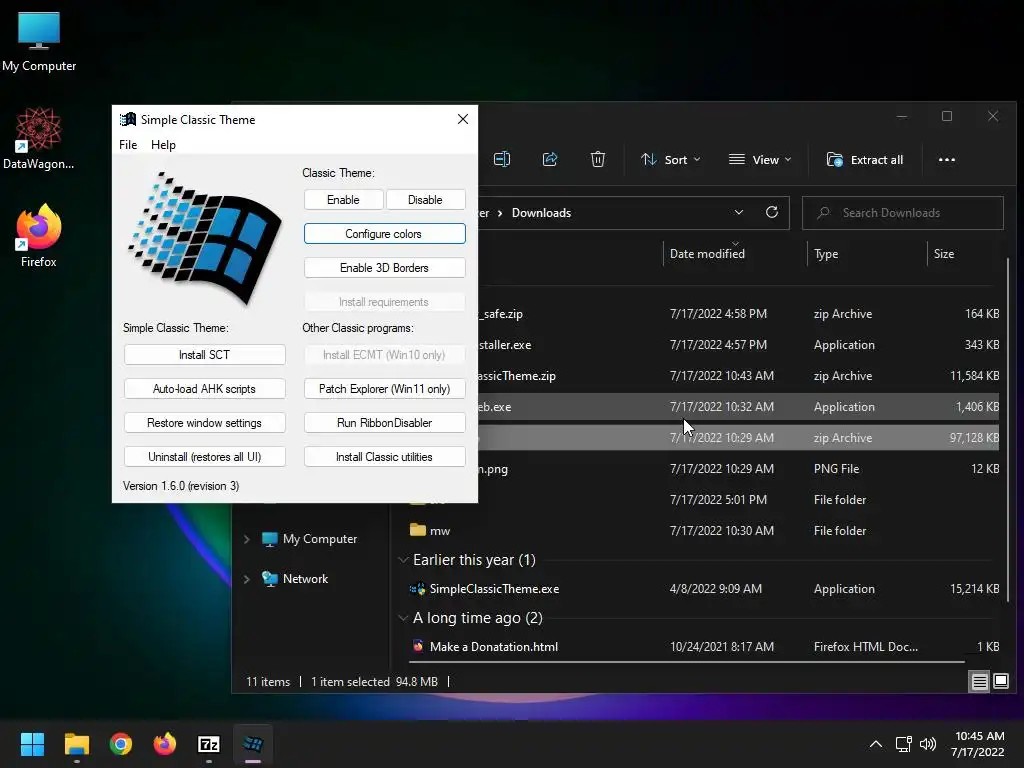The image size is (1024, 768).
Task: Open the Windows Start menu
Action: pyautogui.click(x=32, y=743)
